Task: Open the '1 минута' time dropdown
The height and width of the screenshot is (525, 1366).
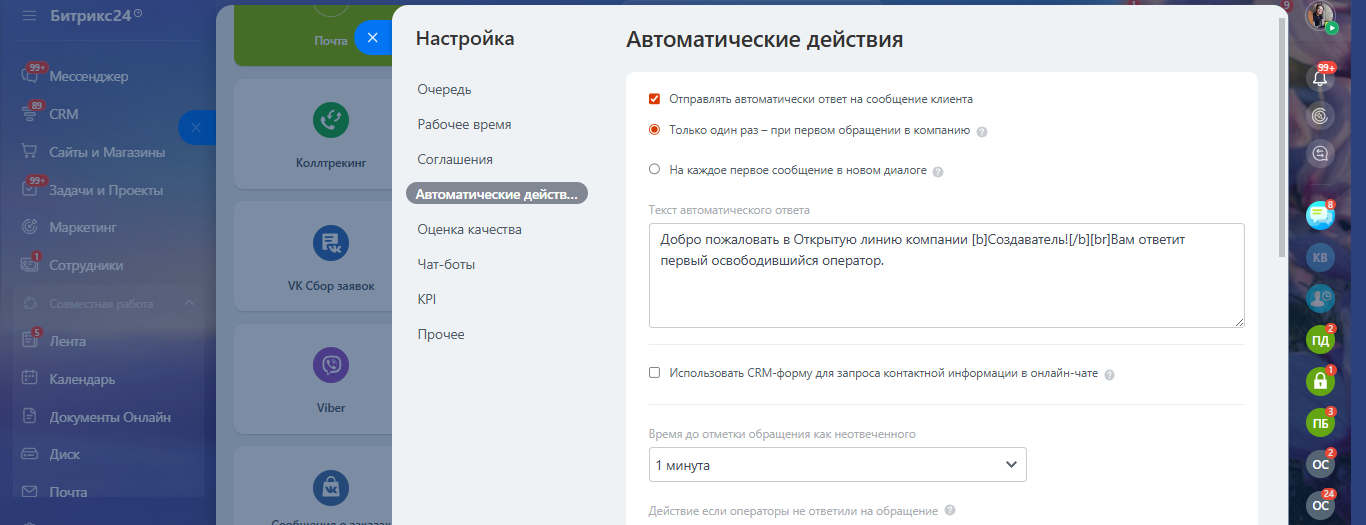Action: coord(837,465)
